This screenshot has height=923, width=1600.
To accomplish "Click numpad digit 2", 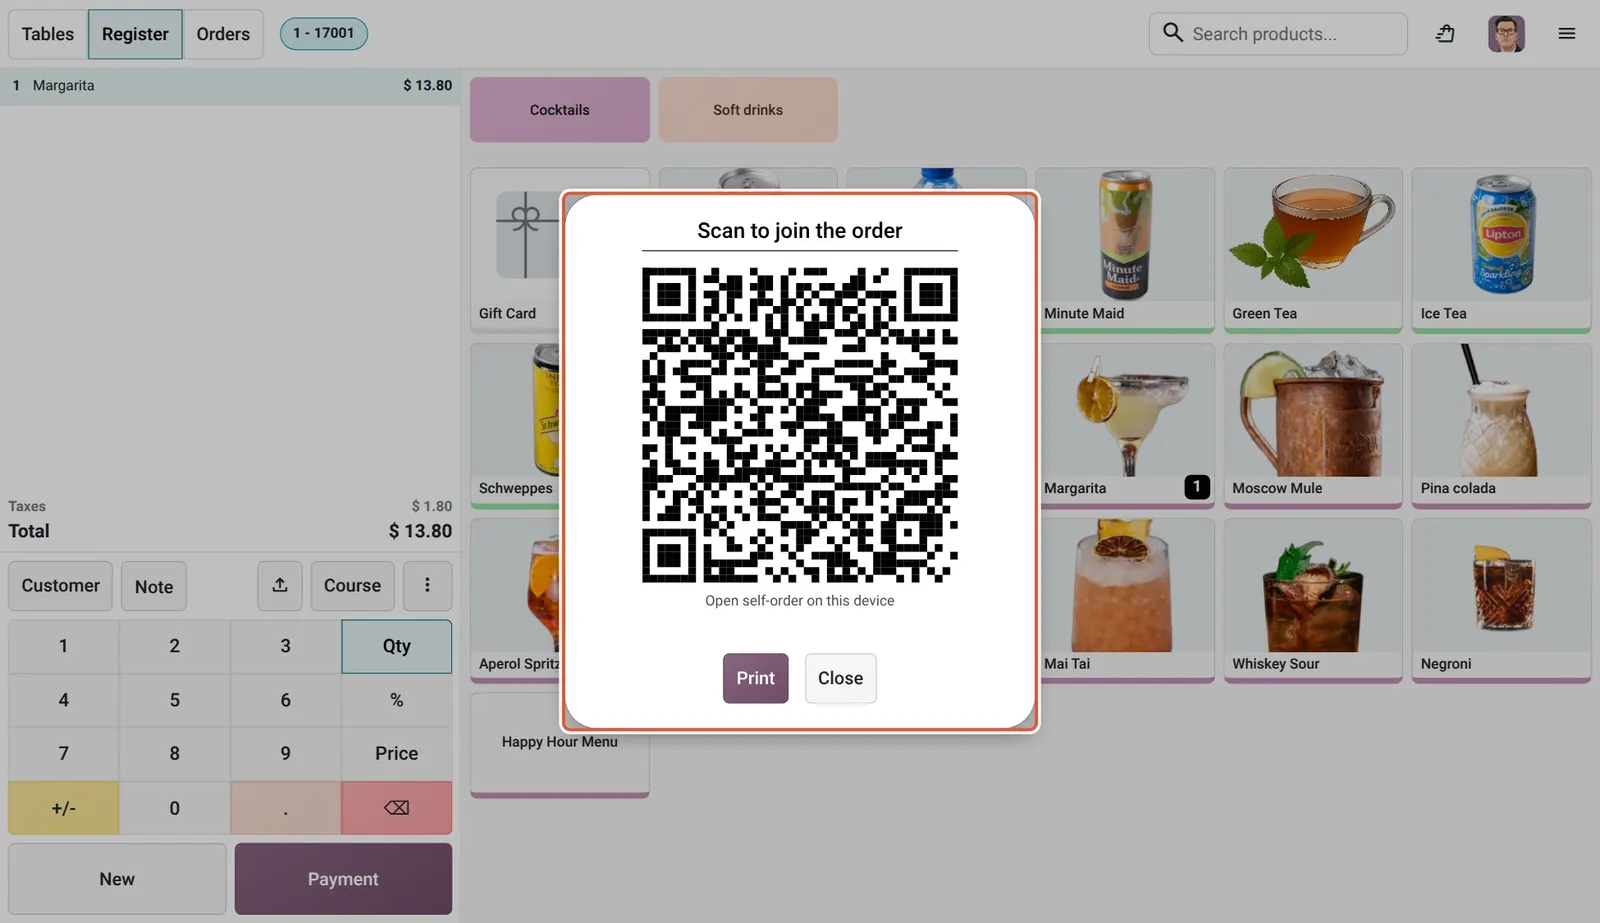I will tap(175, 646).
